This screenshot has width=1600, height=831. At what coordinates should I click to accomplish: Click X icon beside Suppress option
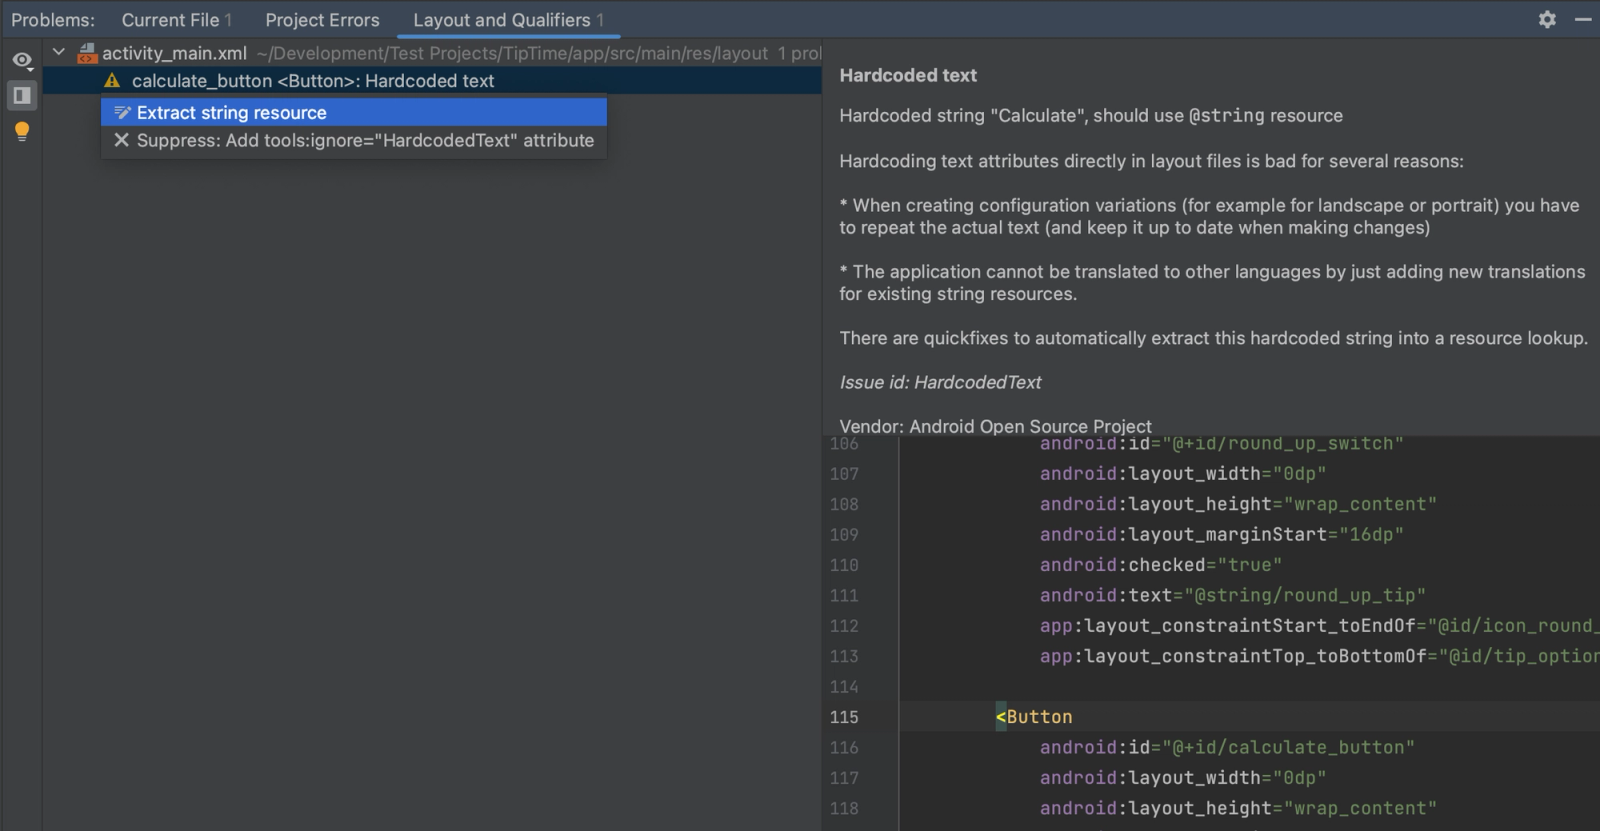click(x=121, y=141)
